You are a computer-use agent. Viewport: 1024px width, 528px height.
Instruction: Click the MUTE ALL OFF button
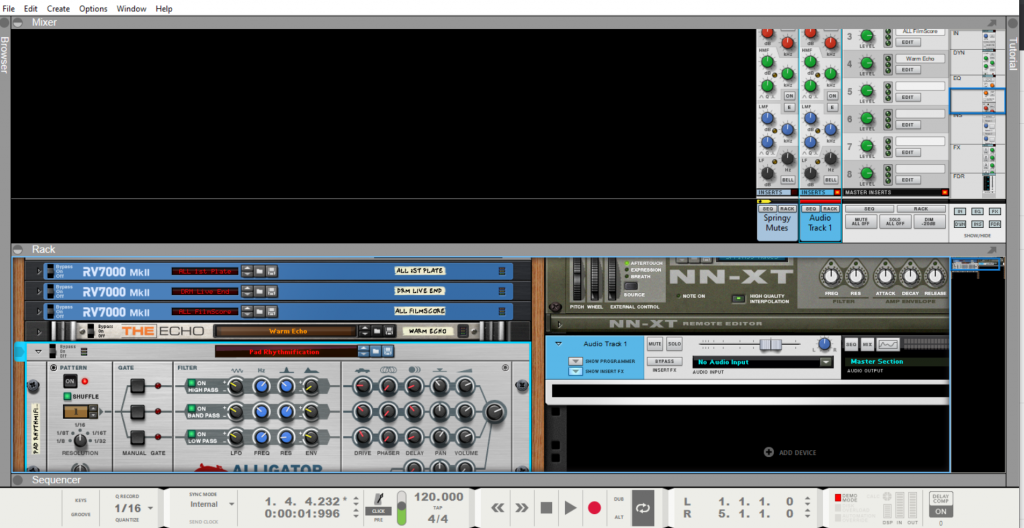click(x=861, y=222)
